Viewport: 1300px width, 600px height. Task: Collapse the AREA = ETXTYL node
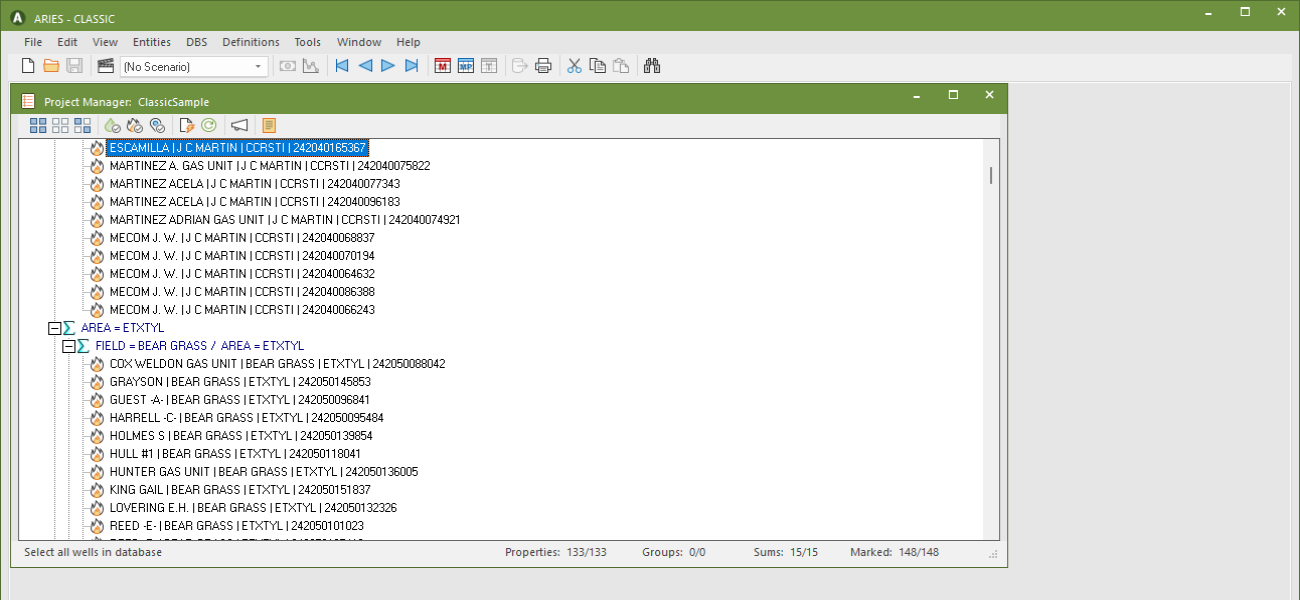(x=54, y=328)
